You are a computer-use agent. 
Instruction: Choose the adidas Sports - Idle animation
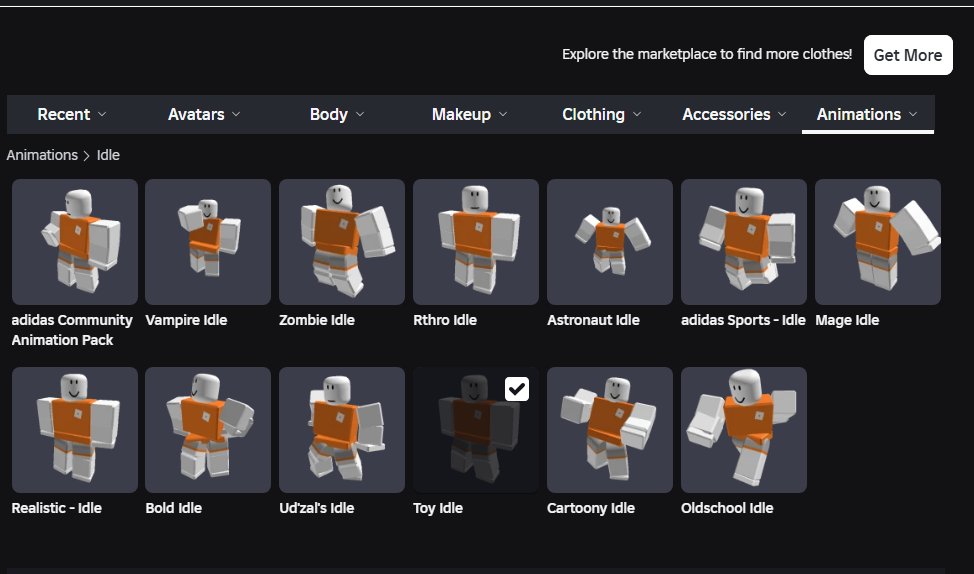[744, 242]
